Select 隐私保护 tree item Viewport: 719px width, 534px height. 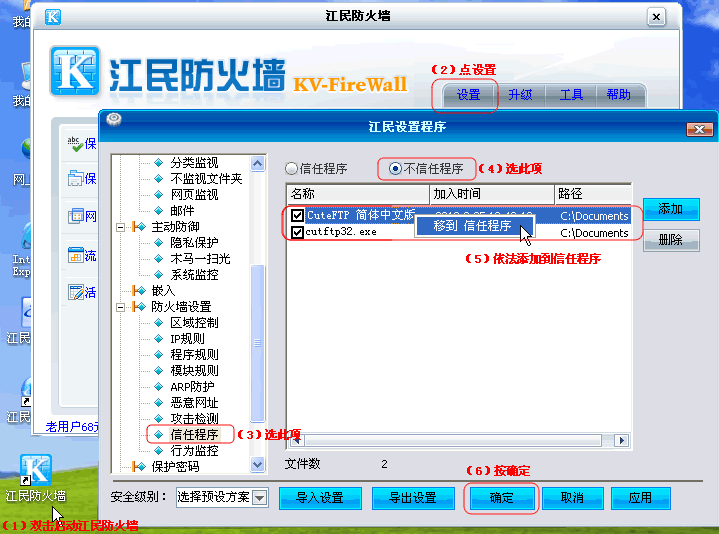pos(194,242)
